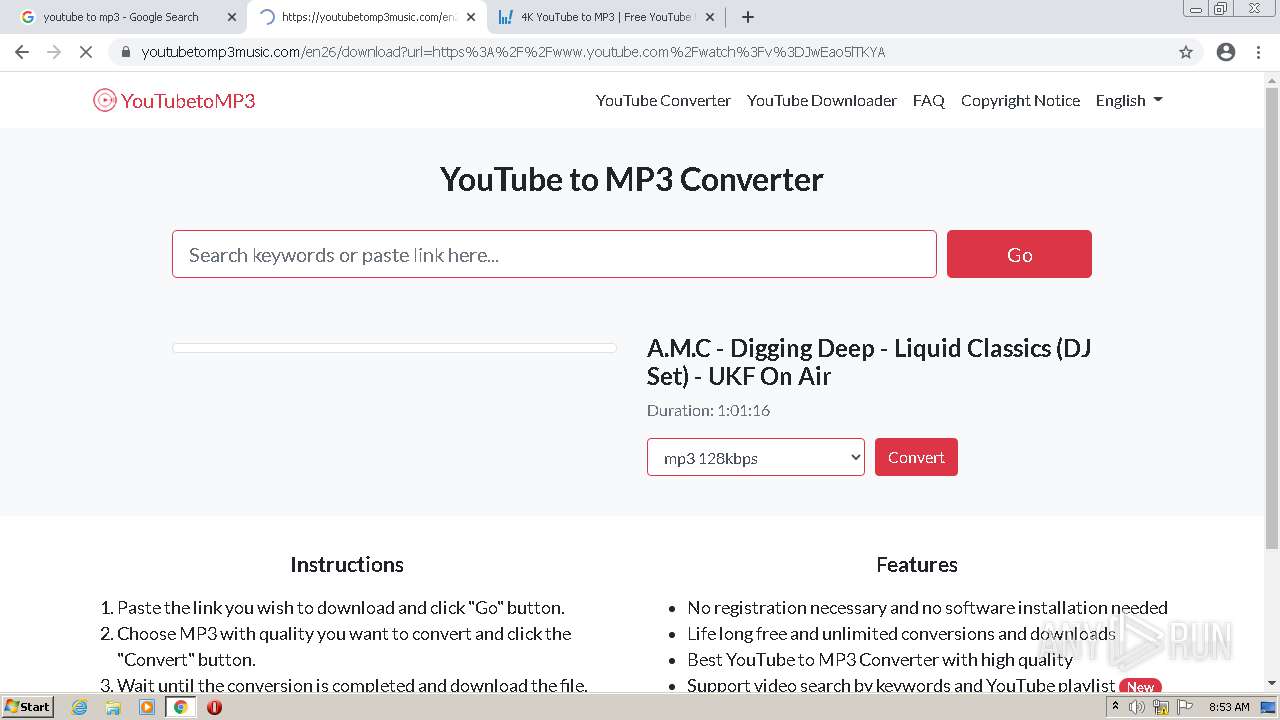This screenshot has width=1280, height=720.
Task: Click the red Go button
Action: (x=1019, y=254)
